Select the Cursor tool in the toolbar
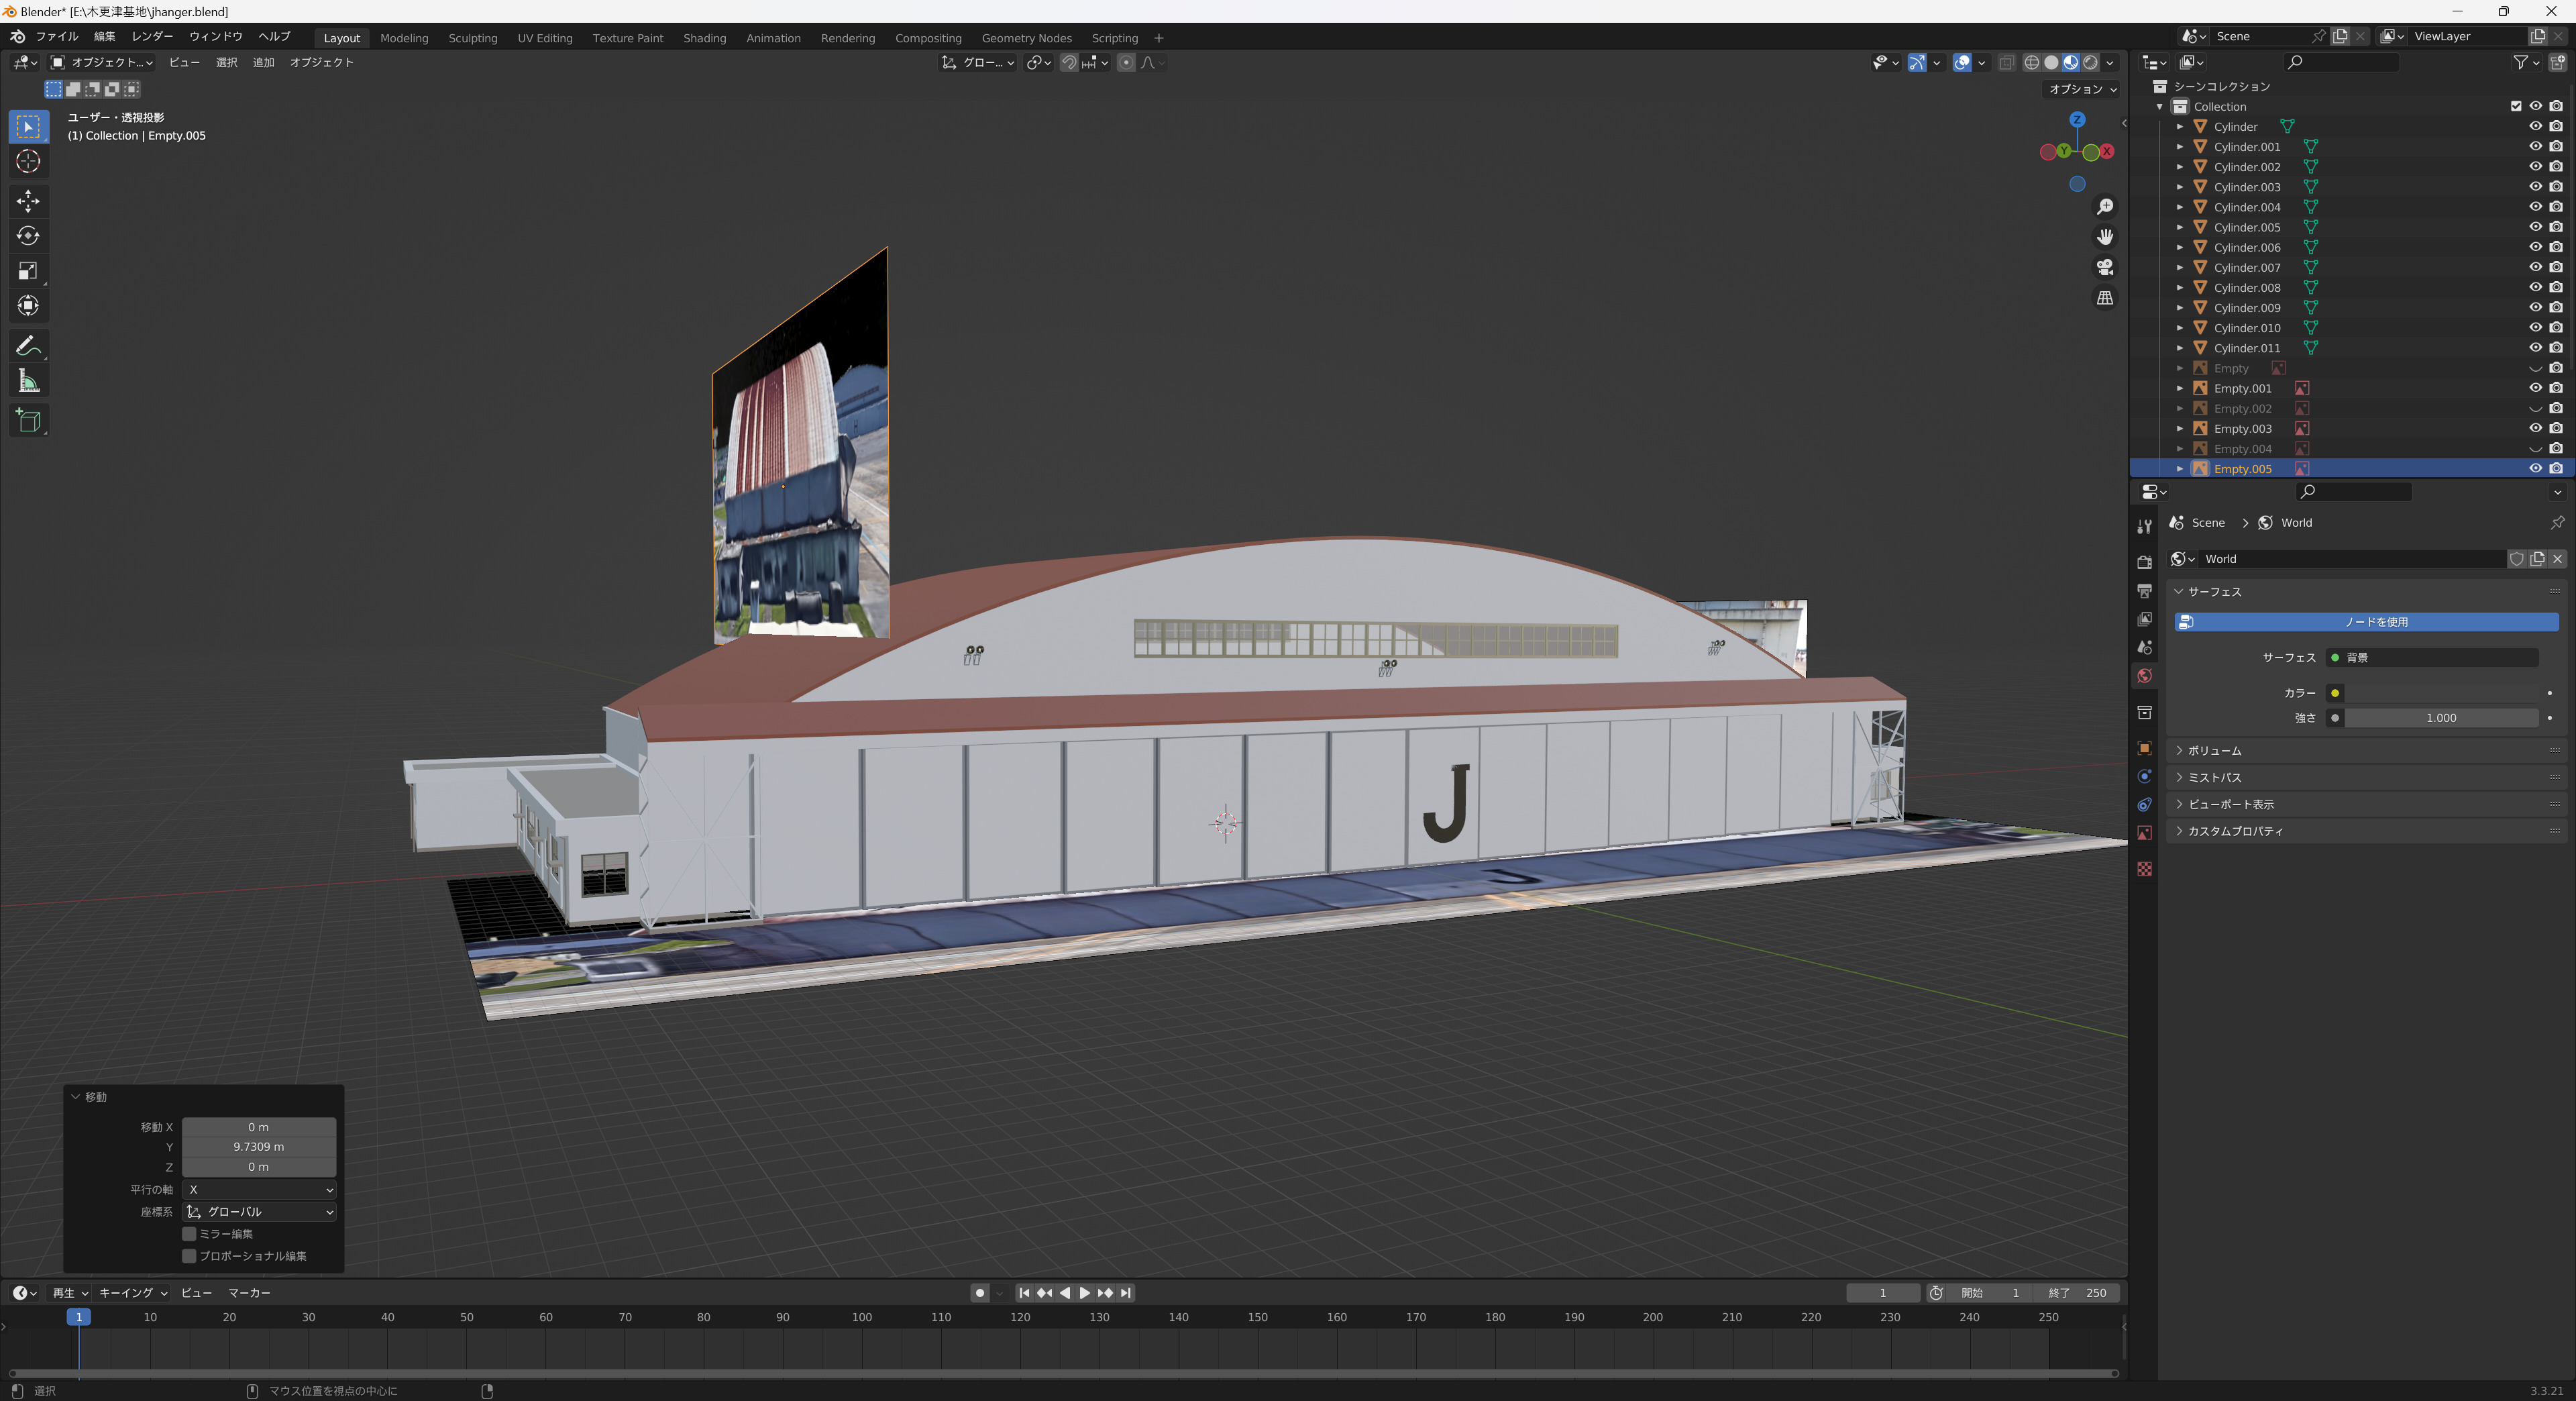Screen dimensions: 2576x1401 [x=28, y=161]
